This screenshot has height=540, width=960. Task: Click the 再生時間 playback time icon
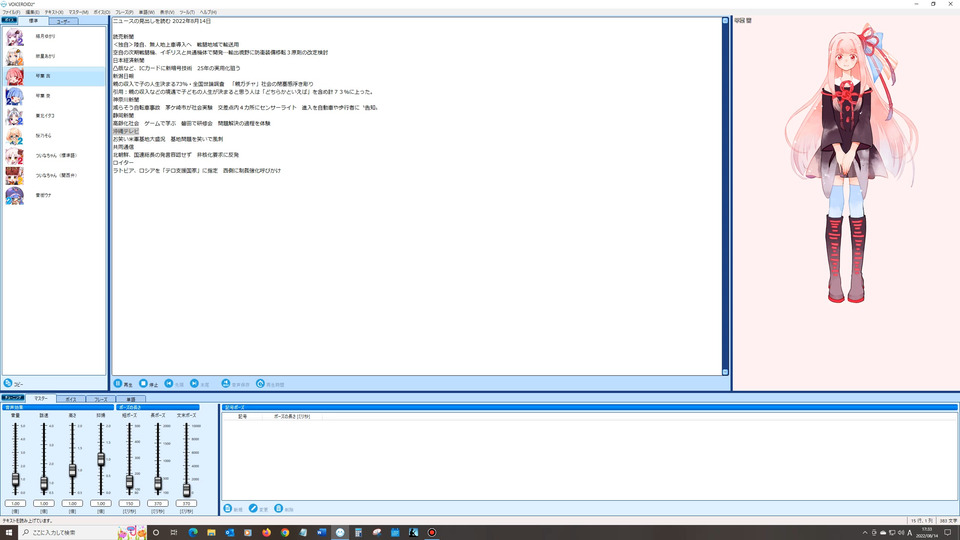260,383
